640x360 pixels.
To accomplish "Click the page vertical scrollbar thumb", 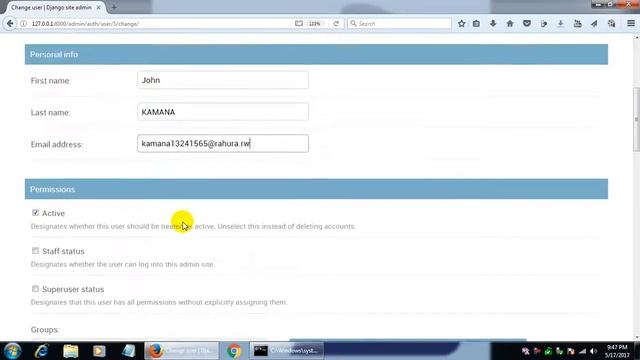I will (636, 120).
